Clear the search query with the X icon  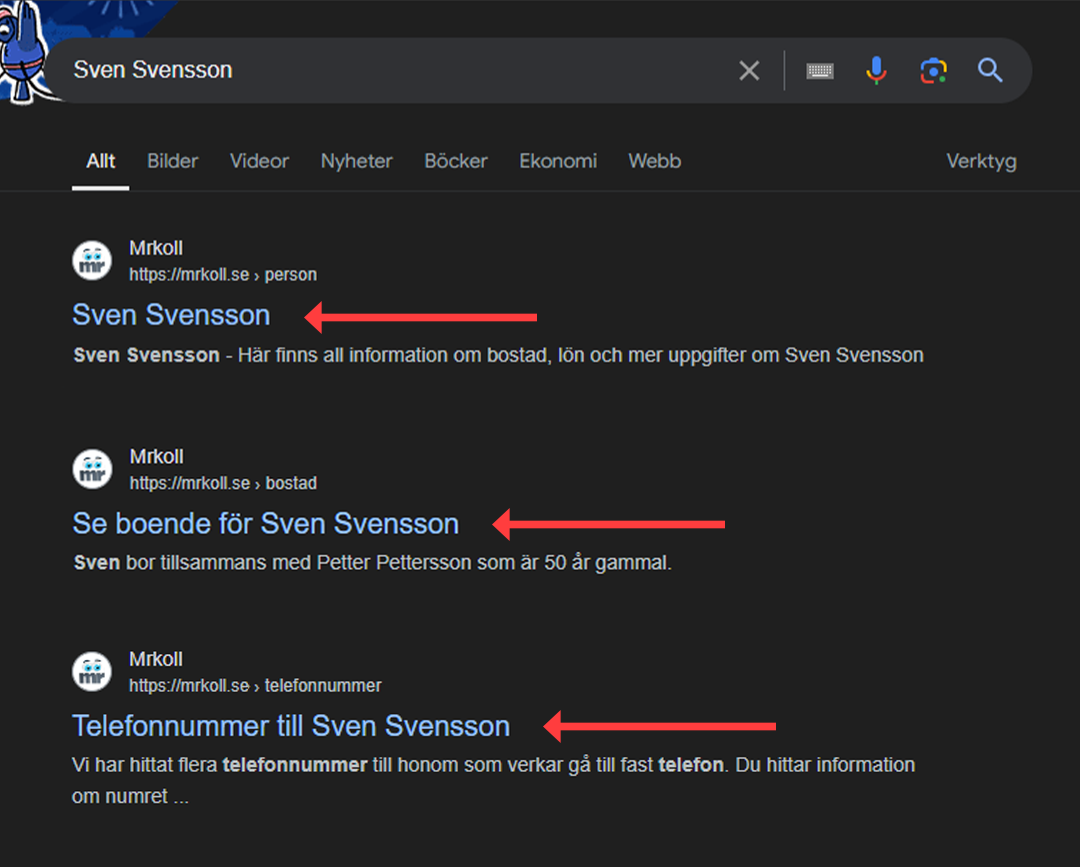[x=749, y=70]
